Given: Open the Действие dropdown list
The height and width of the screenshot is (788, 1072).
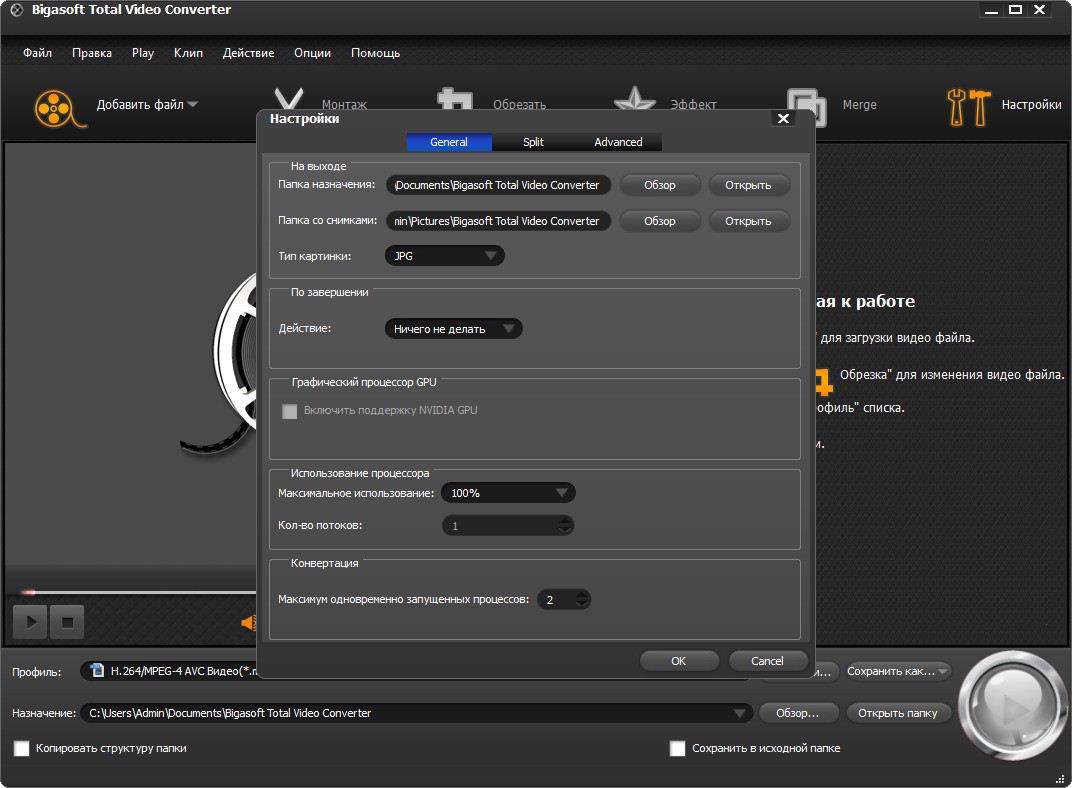Looking at the screenshot, I should [x=453, y=328].
